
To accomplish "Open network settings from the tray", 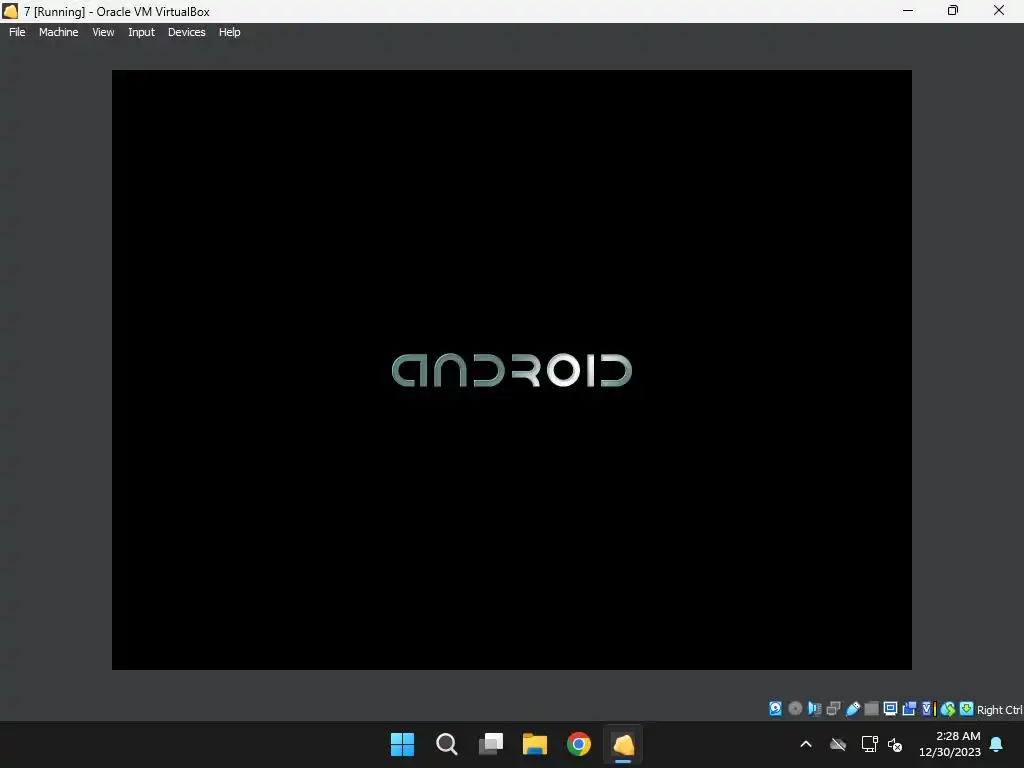I will [x=869, y=744].
